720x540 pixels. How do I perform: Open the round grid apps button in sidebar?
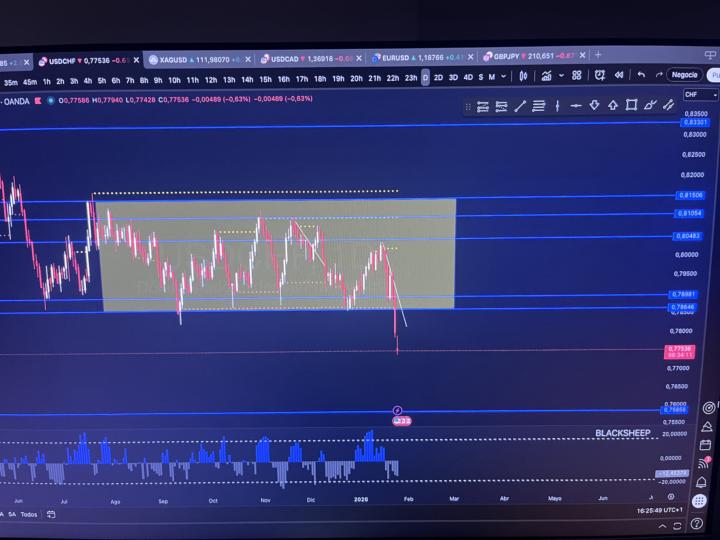699,501
